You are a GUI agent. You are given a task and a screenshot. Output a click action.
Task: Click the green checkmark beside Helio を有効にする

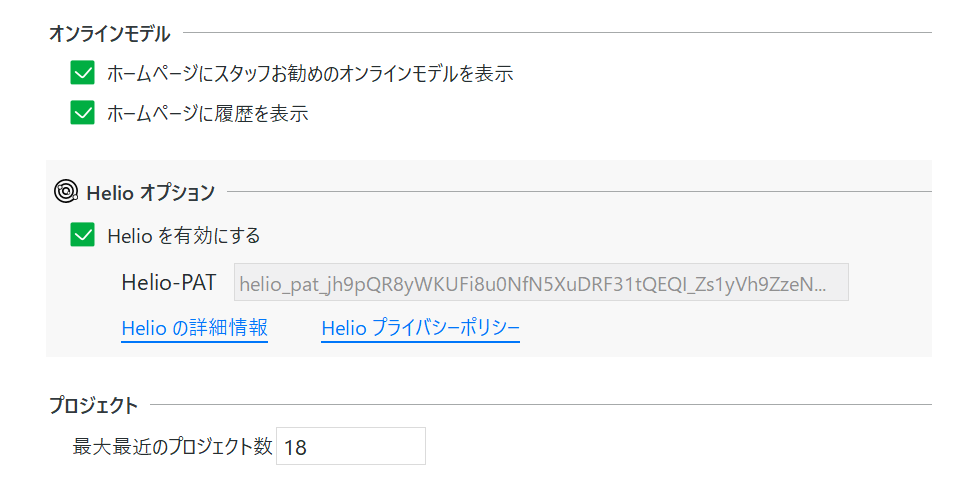pos(83,235)
